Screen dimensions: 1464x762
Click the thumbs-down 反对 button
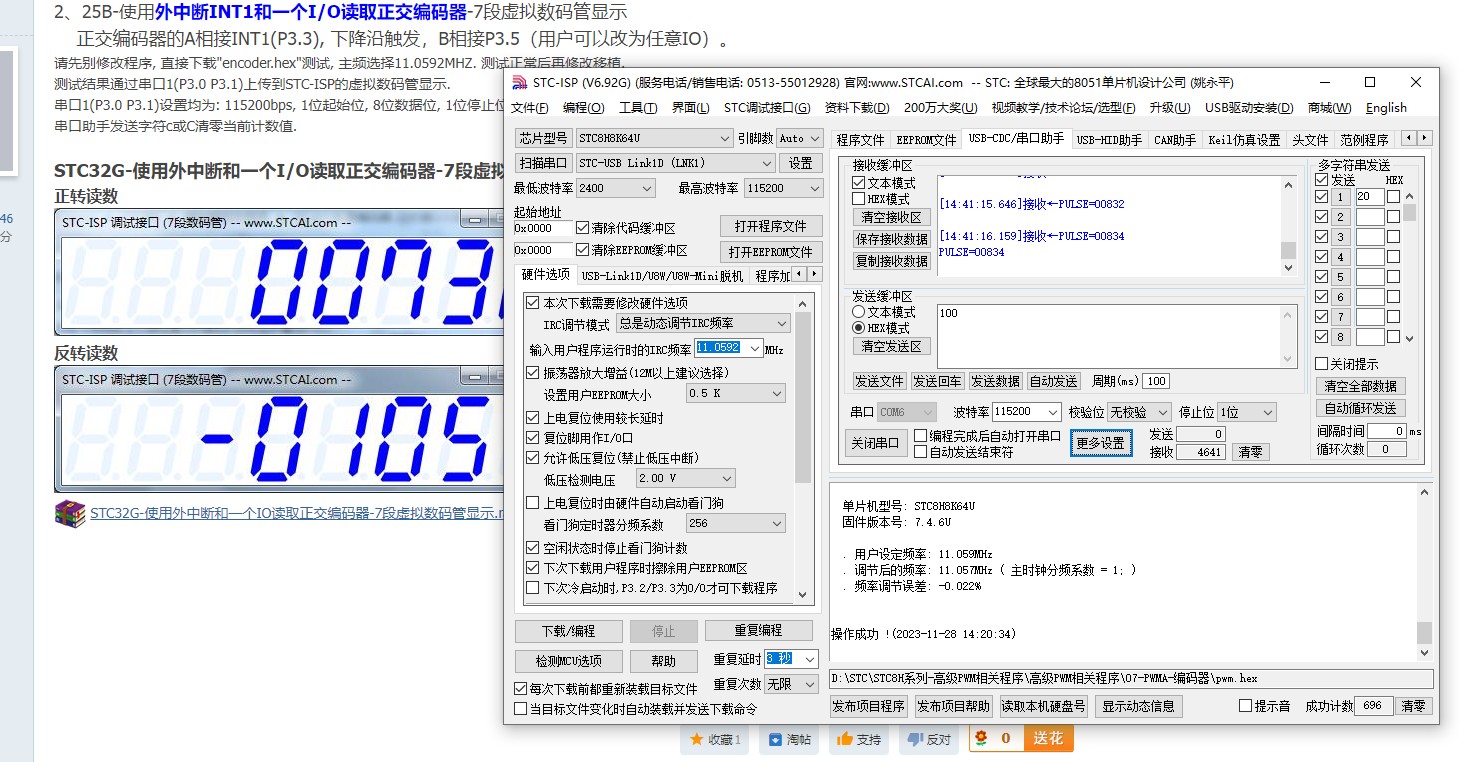point(929,739)
